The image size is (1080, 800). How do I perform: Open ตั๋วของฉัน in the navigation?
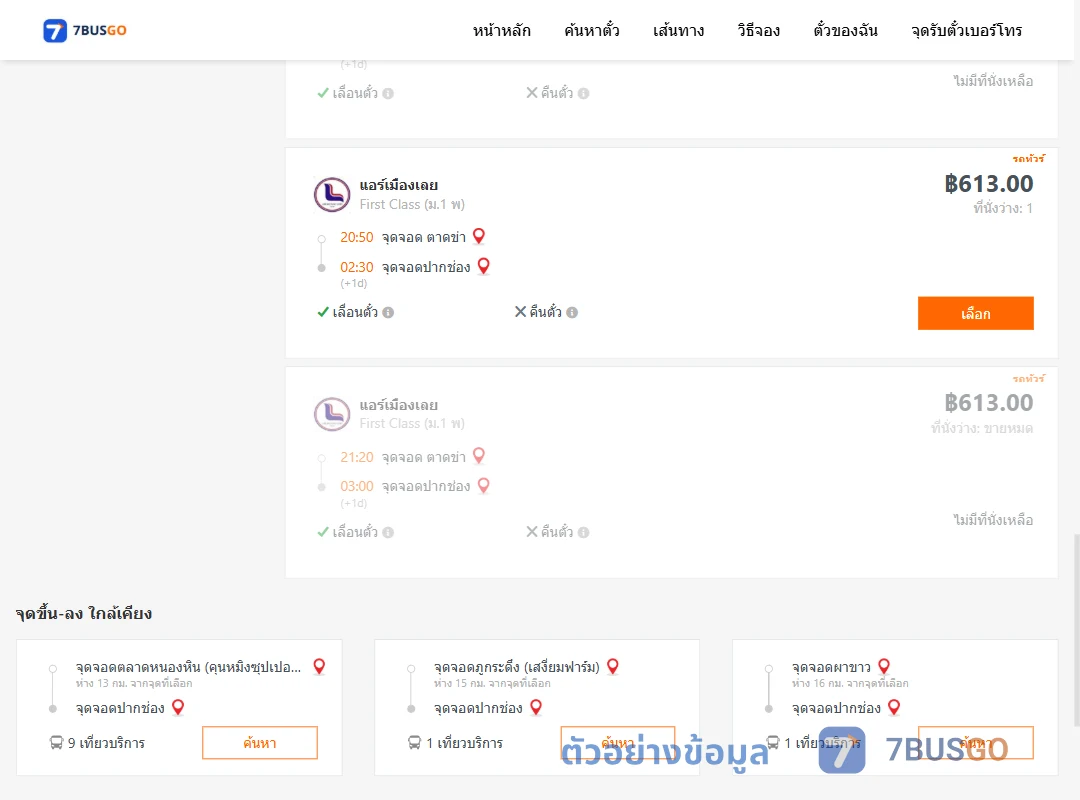845,30
